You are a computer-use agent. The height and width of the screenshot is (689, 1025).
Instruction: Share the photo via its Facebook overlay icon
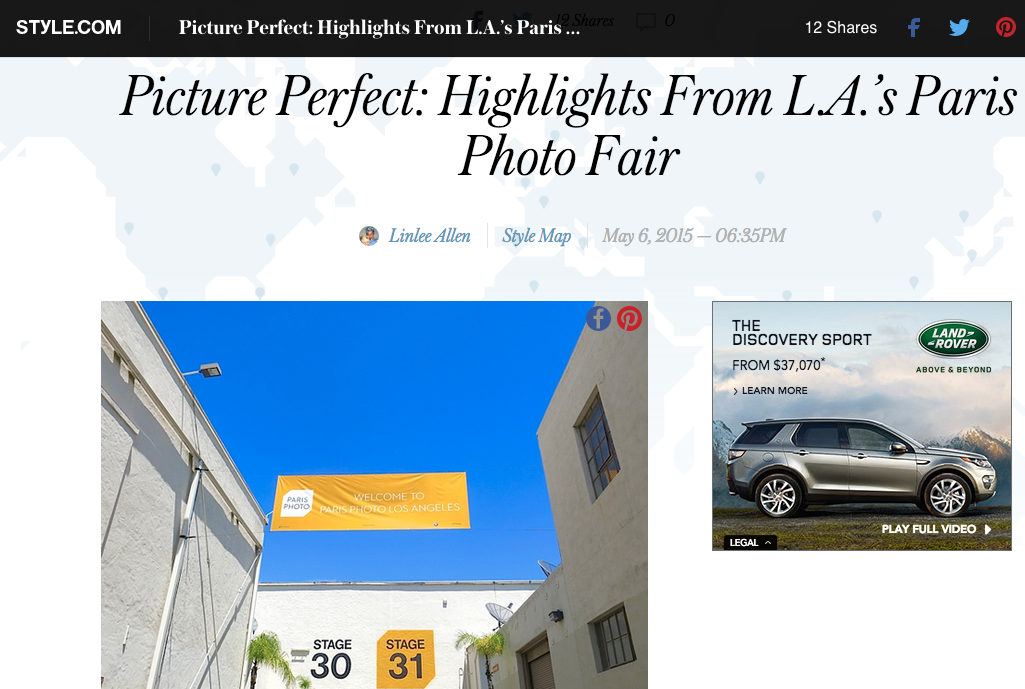[x=598, y=318]
